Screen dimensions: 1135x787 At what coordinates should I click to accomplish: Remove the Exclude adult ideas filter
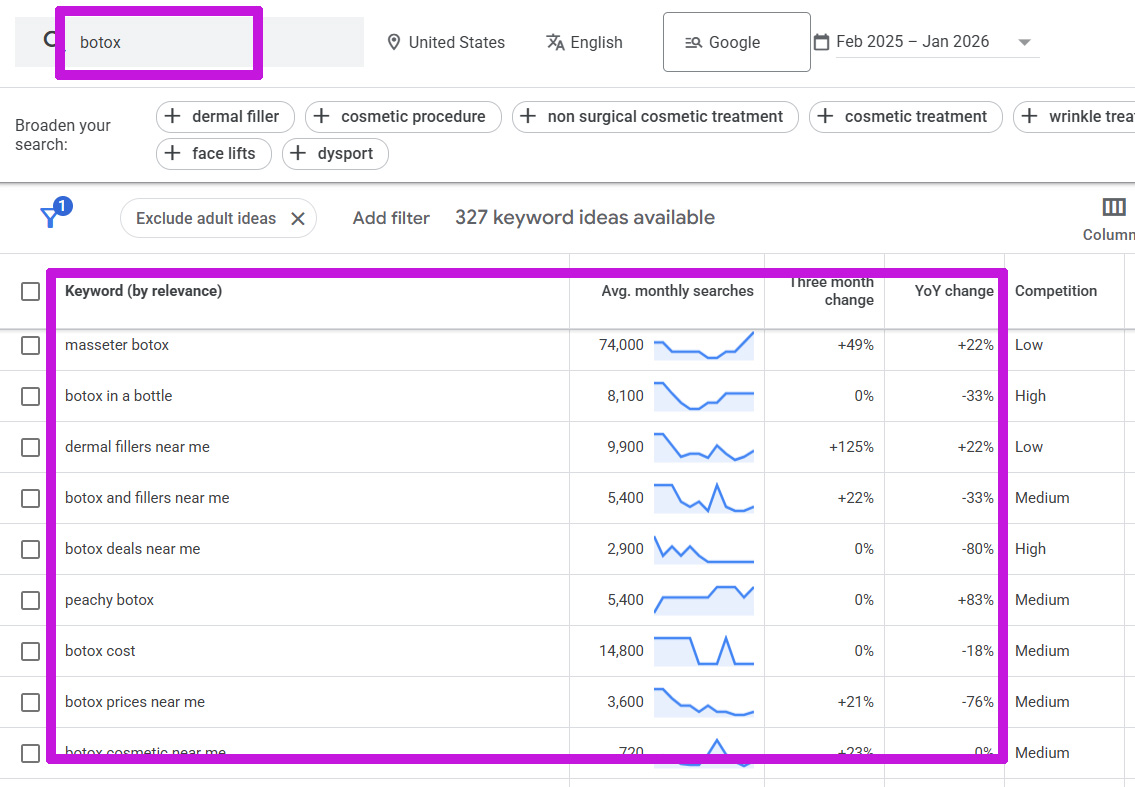298,219
